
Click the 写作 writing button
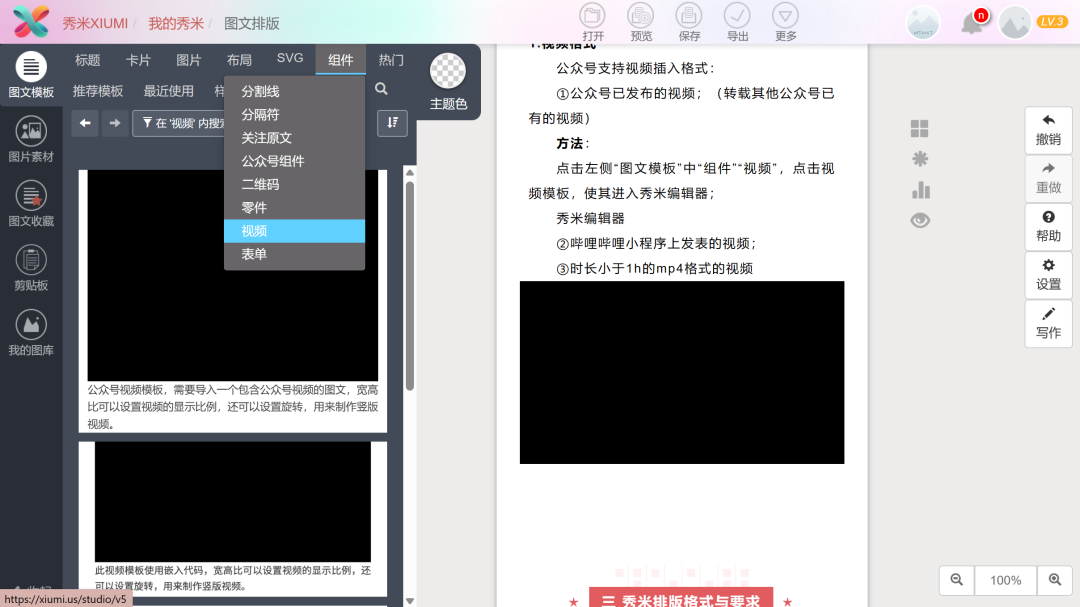coord(1048,323)
